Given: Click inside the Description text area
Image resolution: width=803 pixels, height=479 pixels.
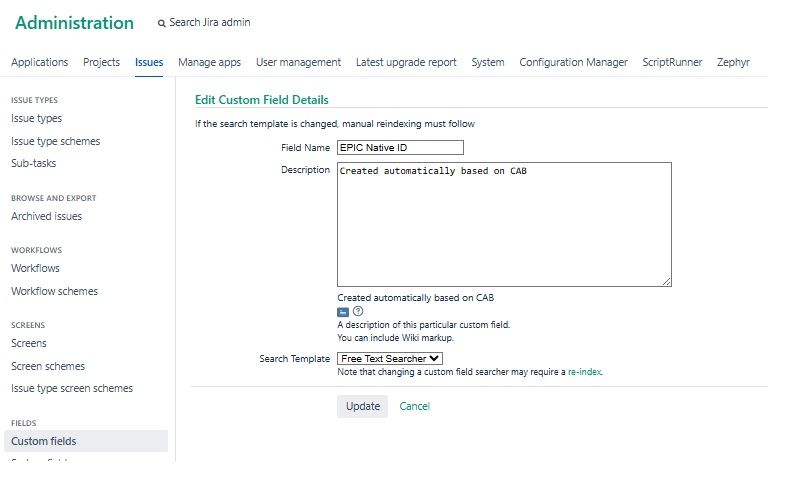Looking at the screenshot, I should coord(503,225).
